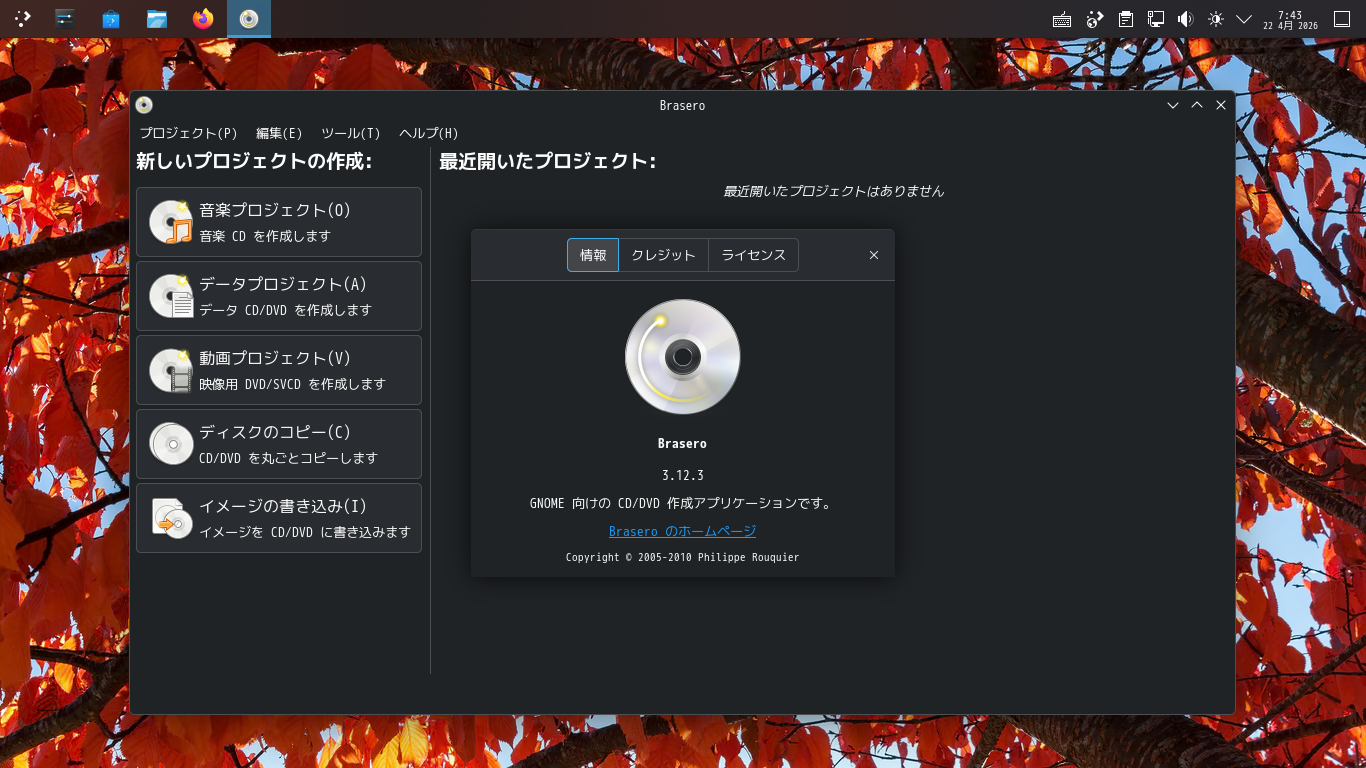The image size is (1366, 768).
Task: Click the copyright line for Philippe Rouquier
Action: pos(683,557)
